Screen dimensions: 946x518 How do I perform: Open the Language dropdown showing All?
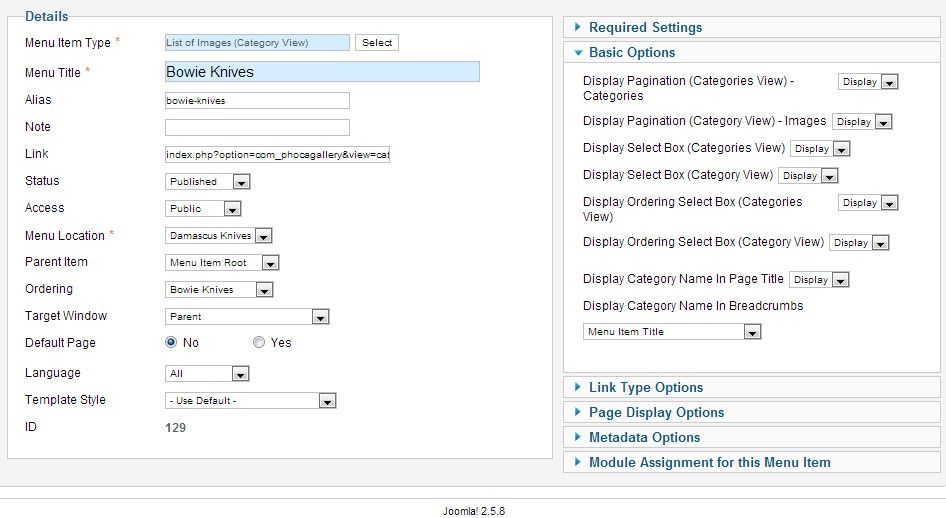tap(207, 374)
